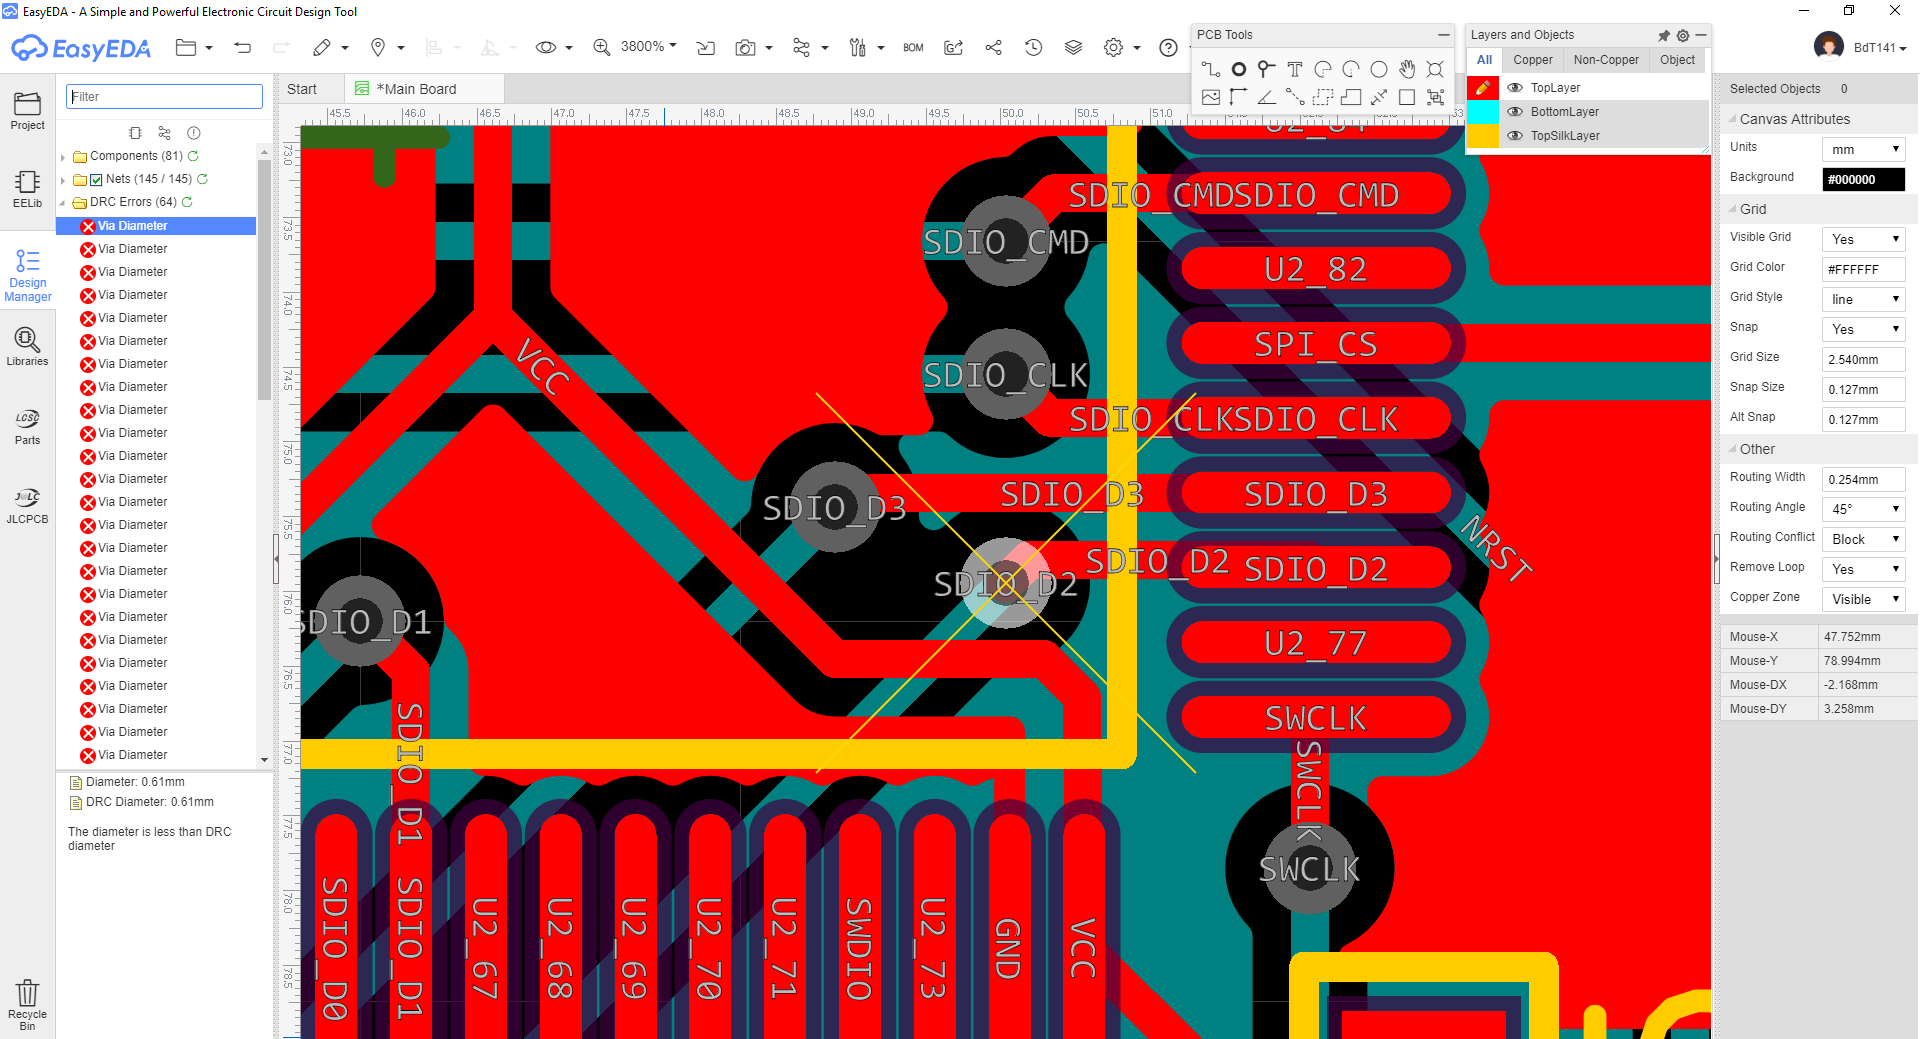Select the Circle tool in PCB Tools

(1379, 69)
